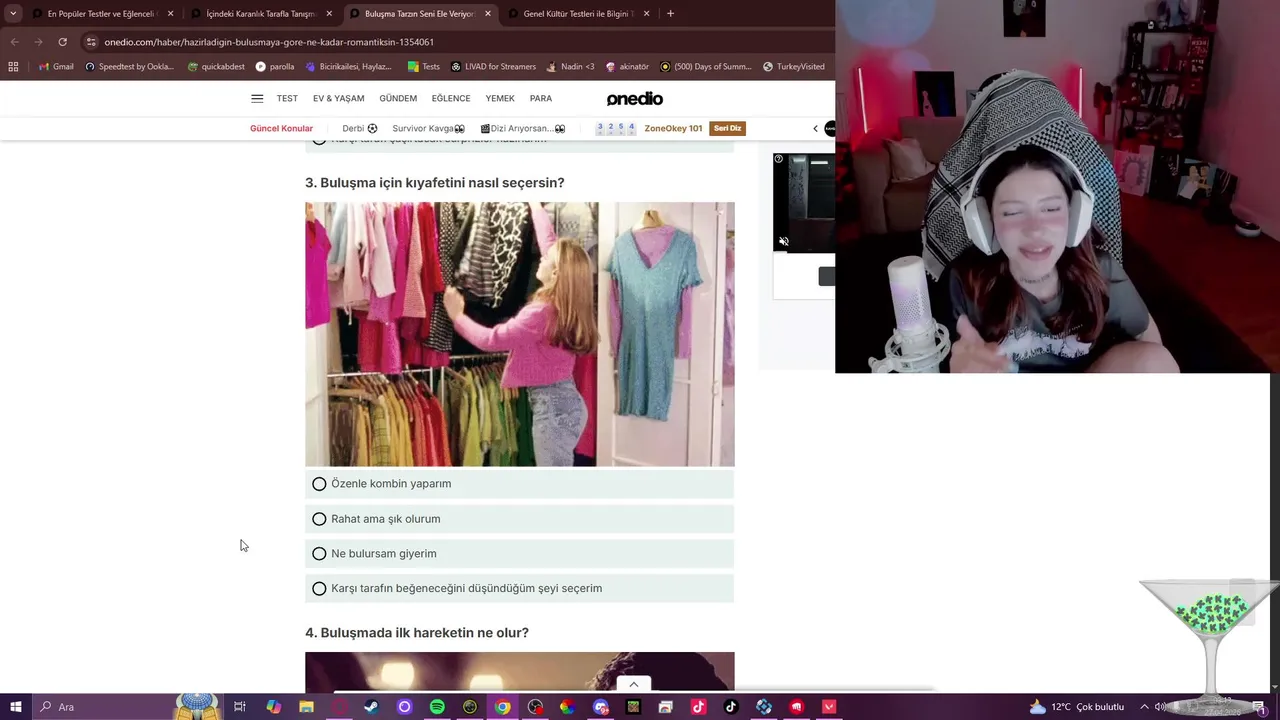Reload the page

pos(62,42)
